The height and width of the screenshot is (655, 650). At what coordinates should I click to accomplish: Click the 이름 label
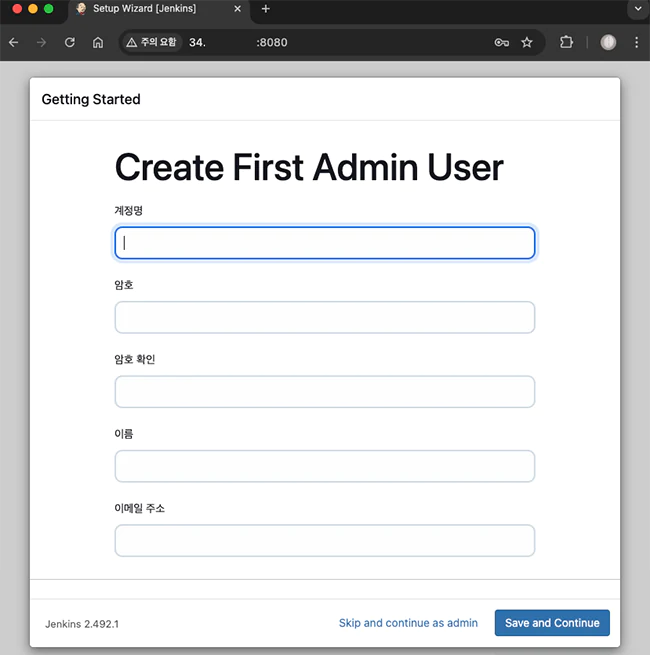[x=124, y=434]
